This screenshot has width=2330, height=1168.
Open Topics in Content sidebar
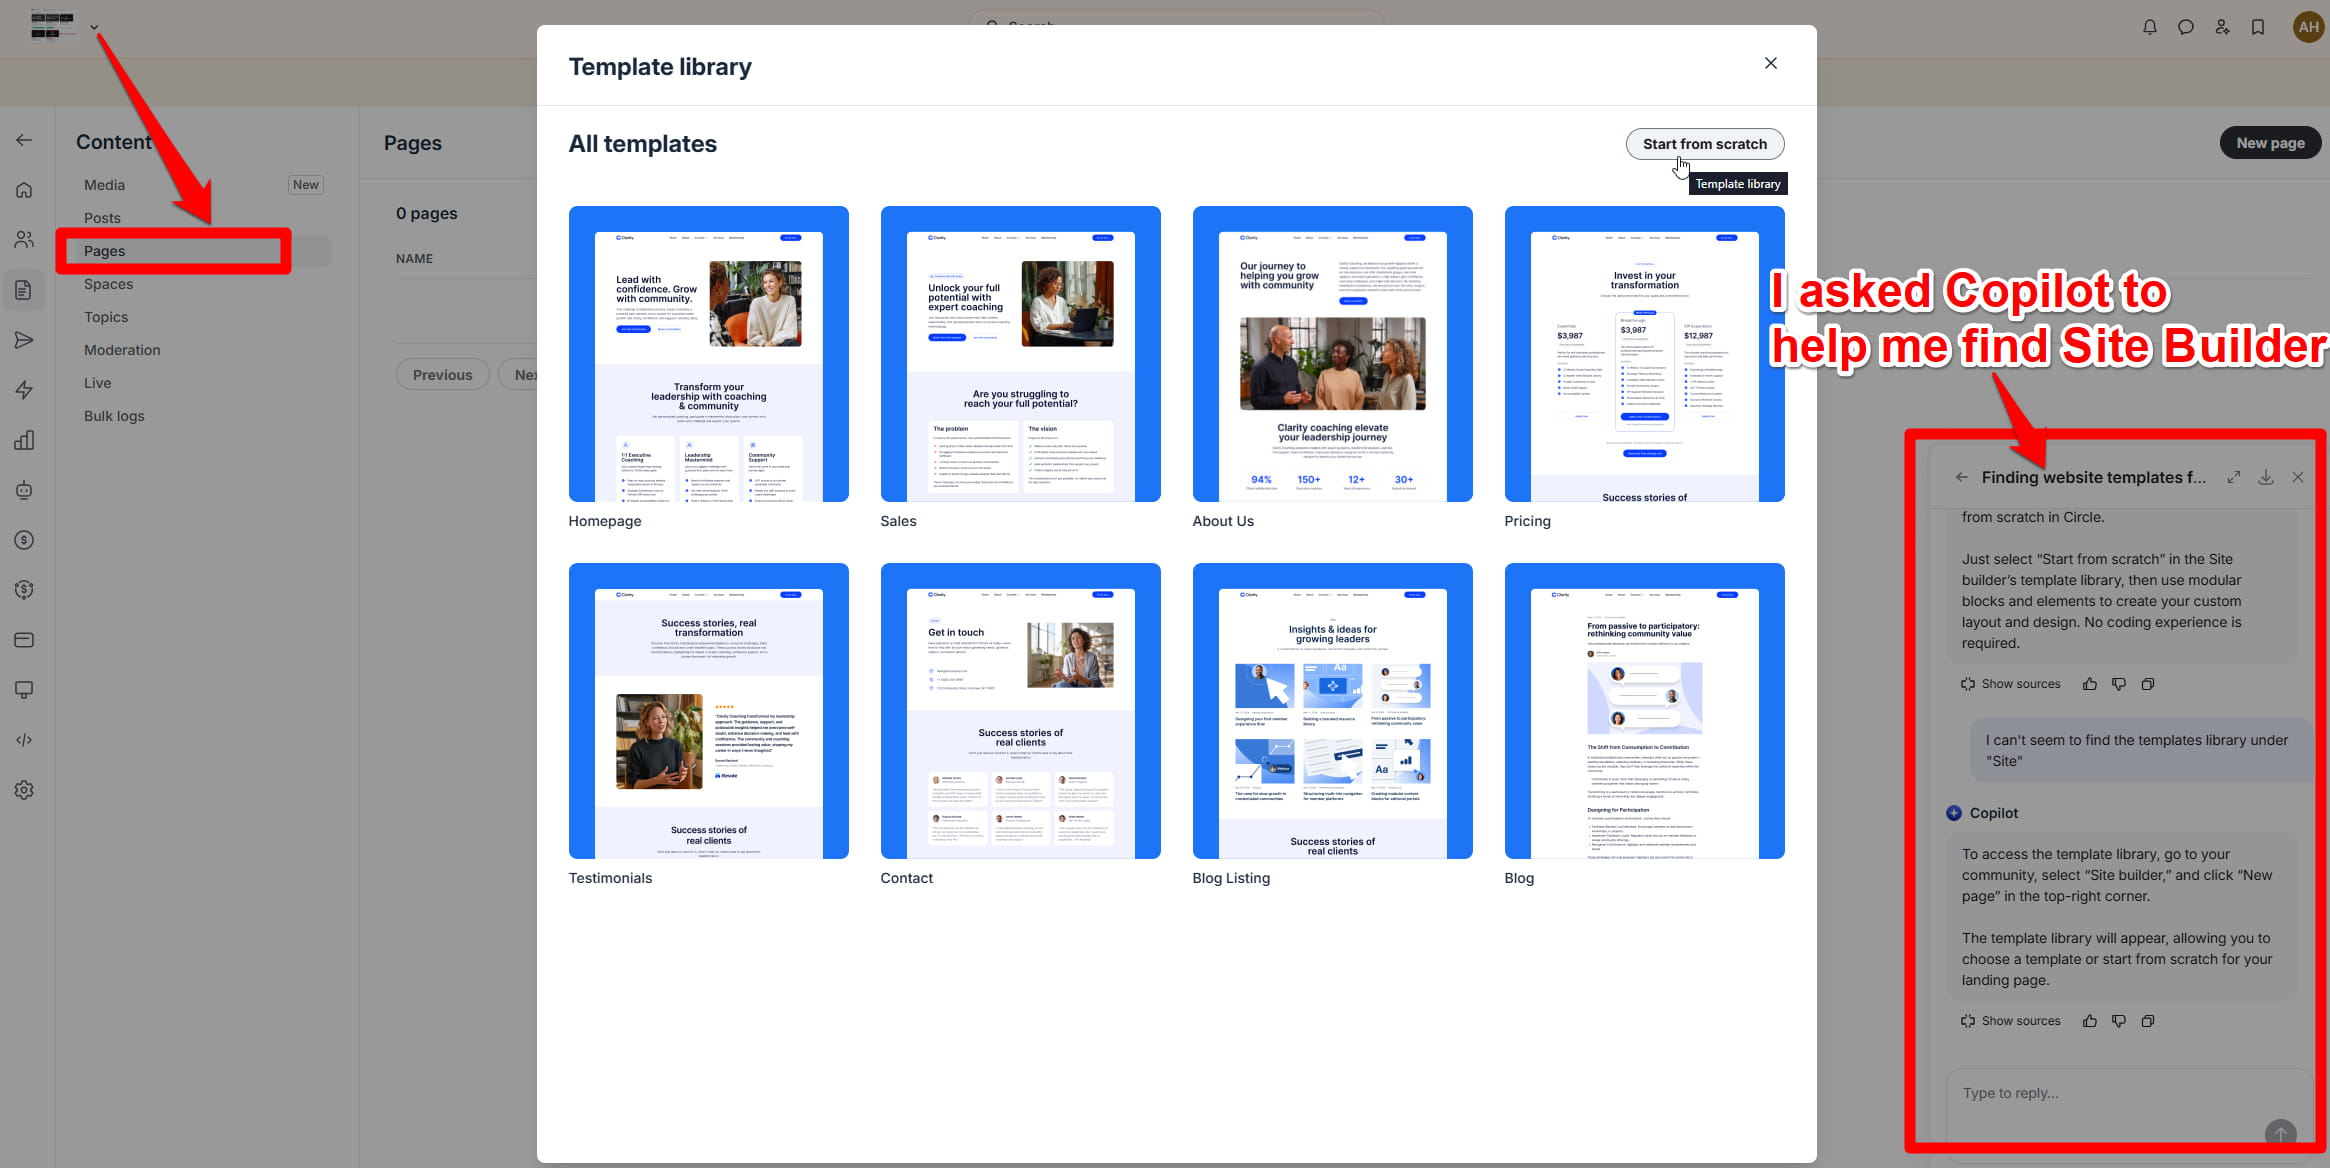(106, 317)
